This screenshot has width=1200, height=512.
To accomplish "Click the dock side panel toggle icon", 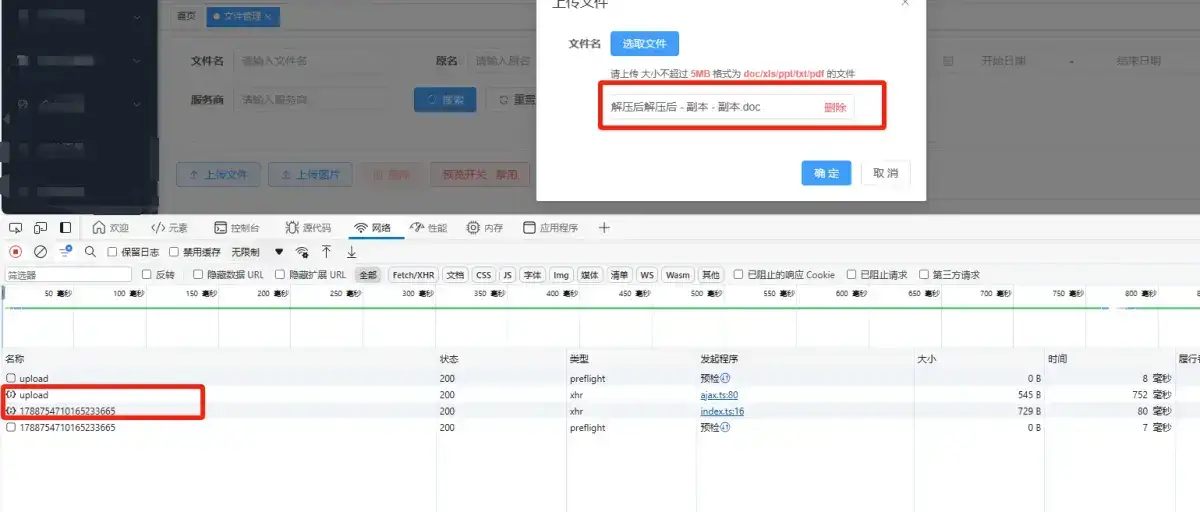I will [x=65, y=228].
